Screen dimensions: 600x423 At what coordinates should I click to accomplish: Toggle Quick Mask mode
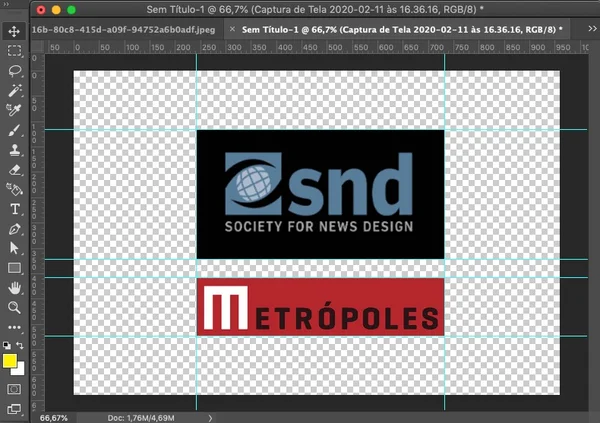point(14,389)
